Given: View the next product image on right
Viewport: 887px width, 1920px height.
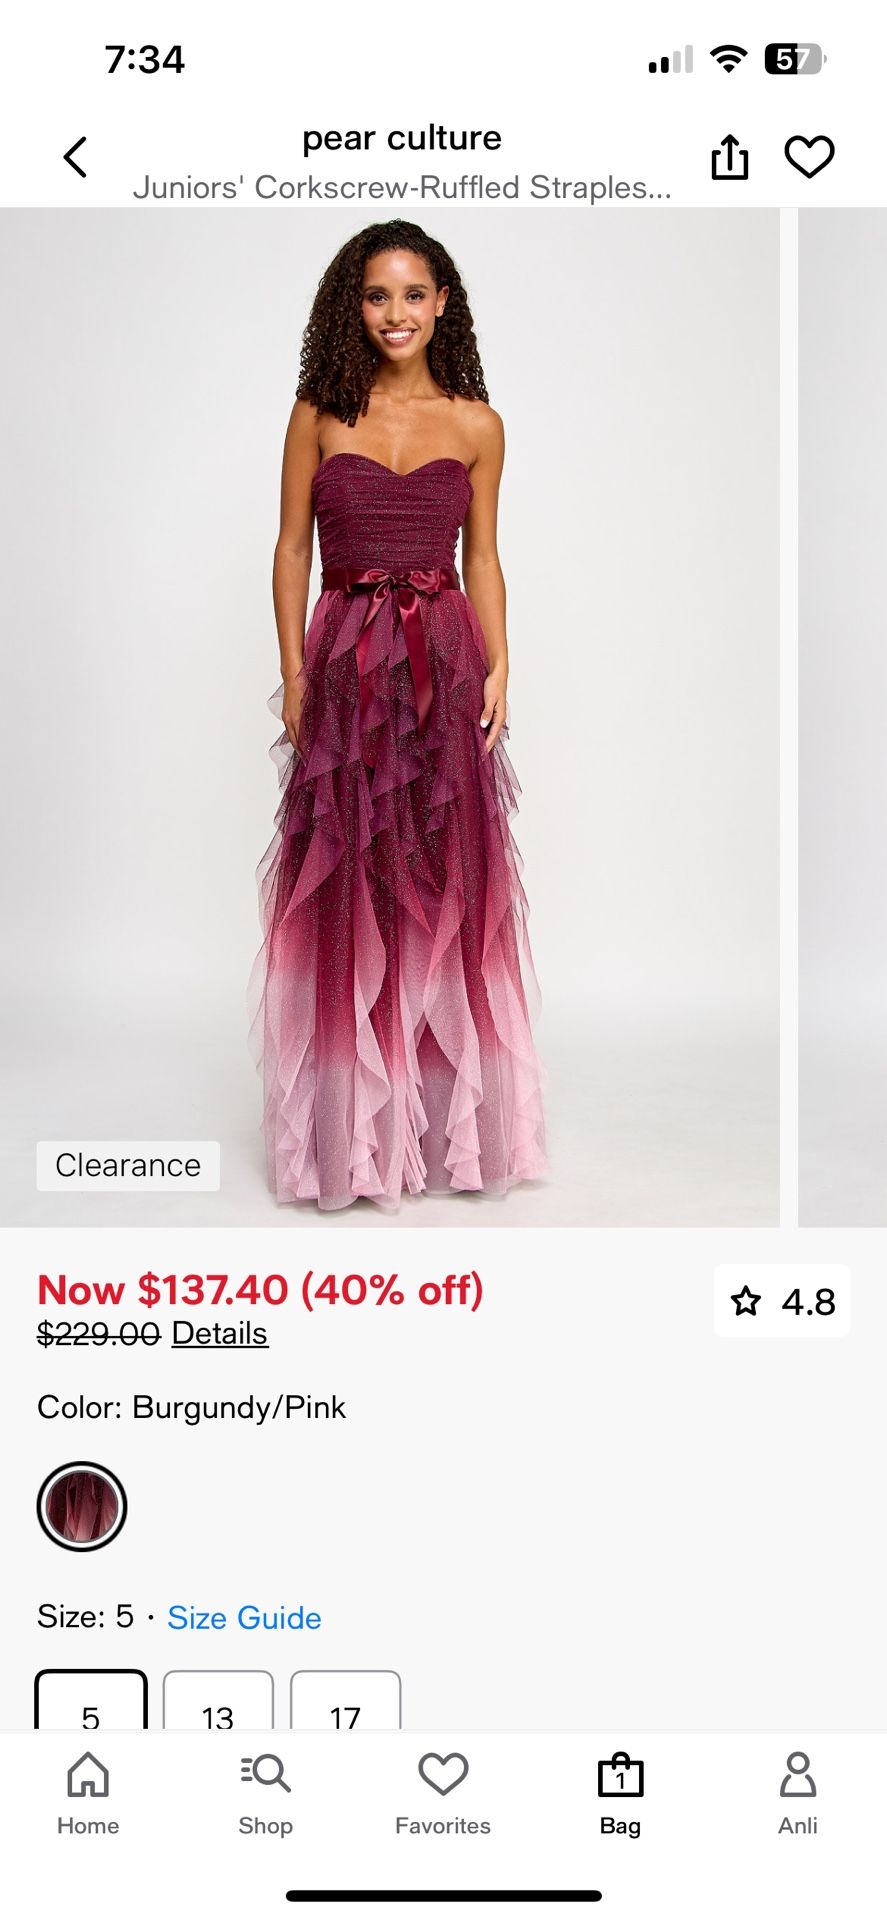Looking at the screenshot, I should pos(842,717).
